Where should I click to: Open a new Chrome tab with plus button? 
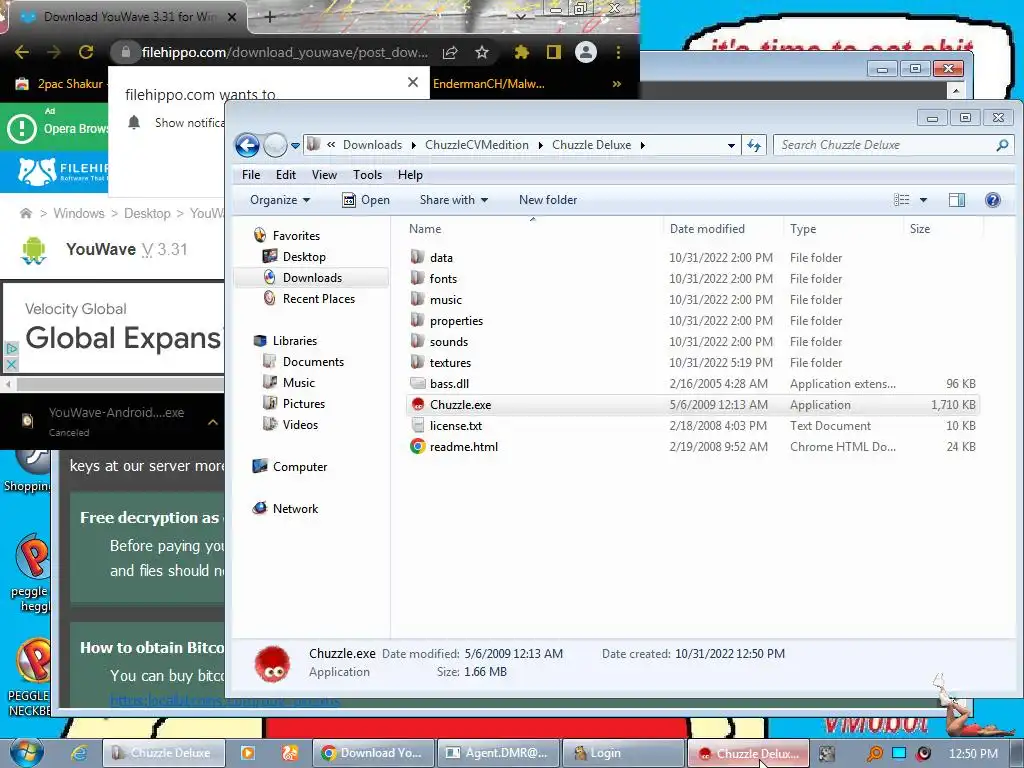tap(270, 16)
